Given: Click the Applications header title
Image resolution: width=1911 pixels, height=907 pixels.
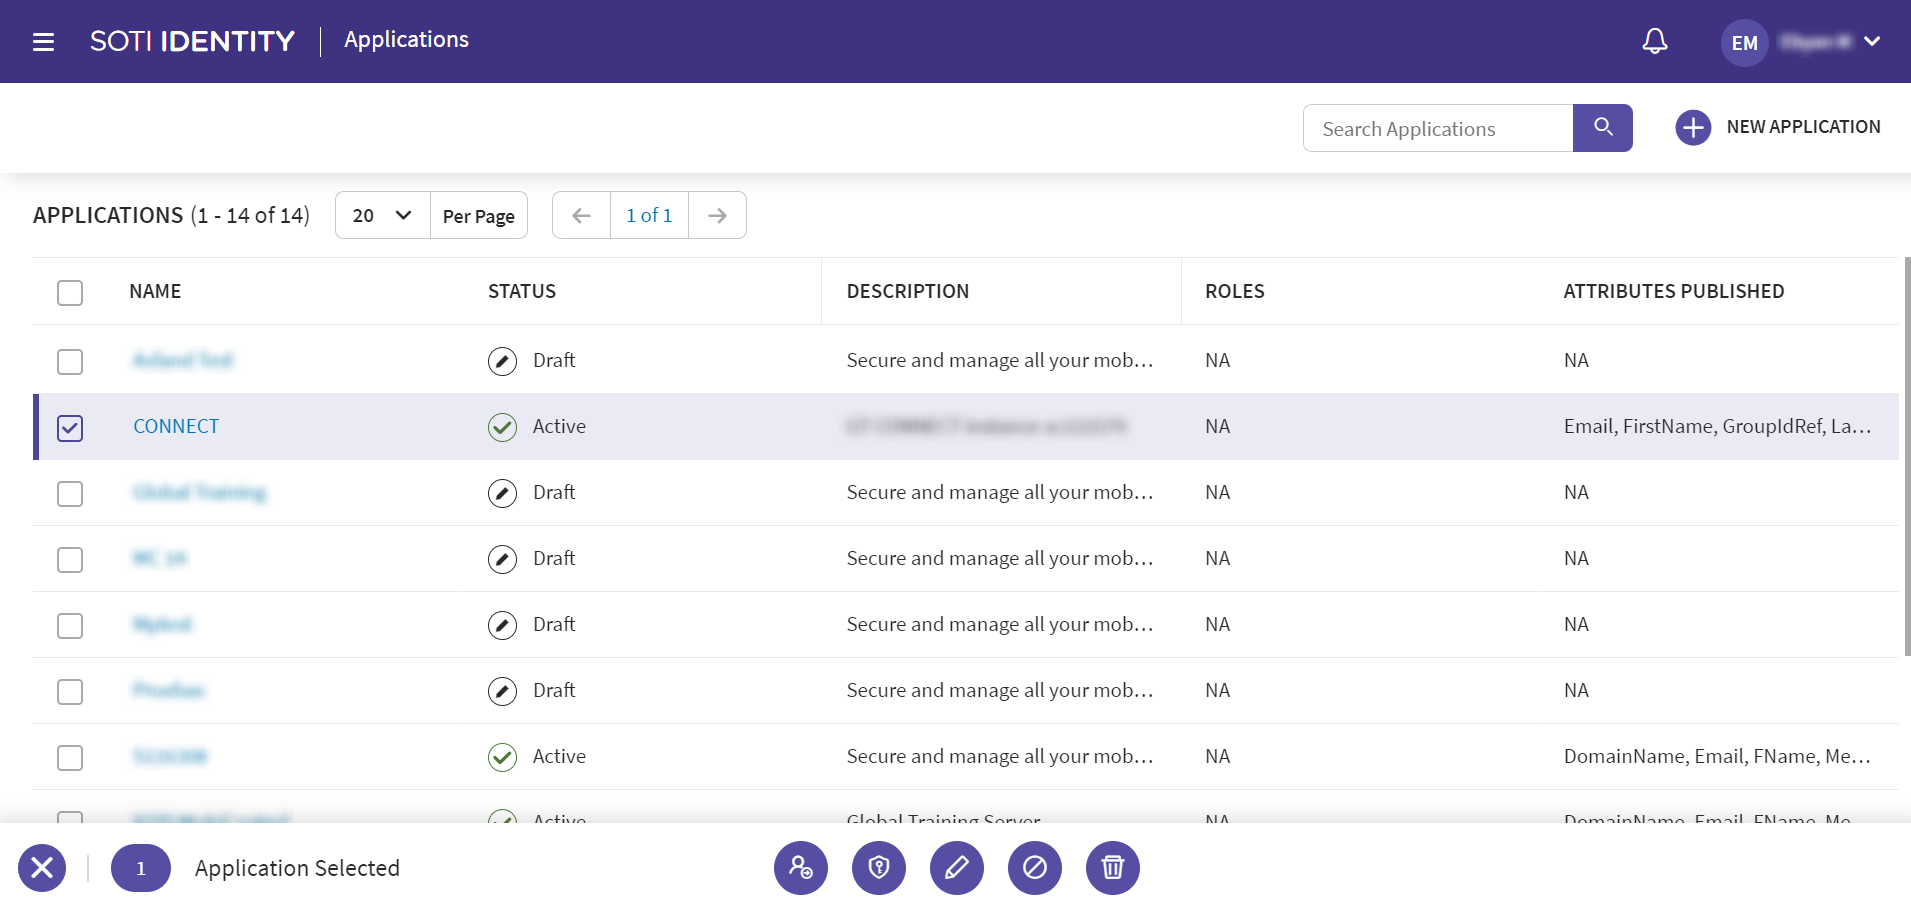Looking at the screenshot, I should click(406, 39).
